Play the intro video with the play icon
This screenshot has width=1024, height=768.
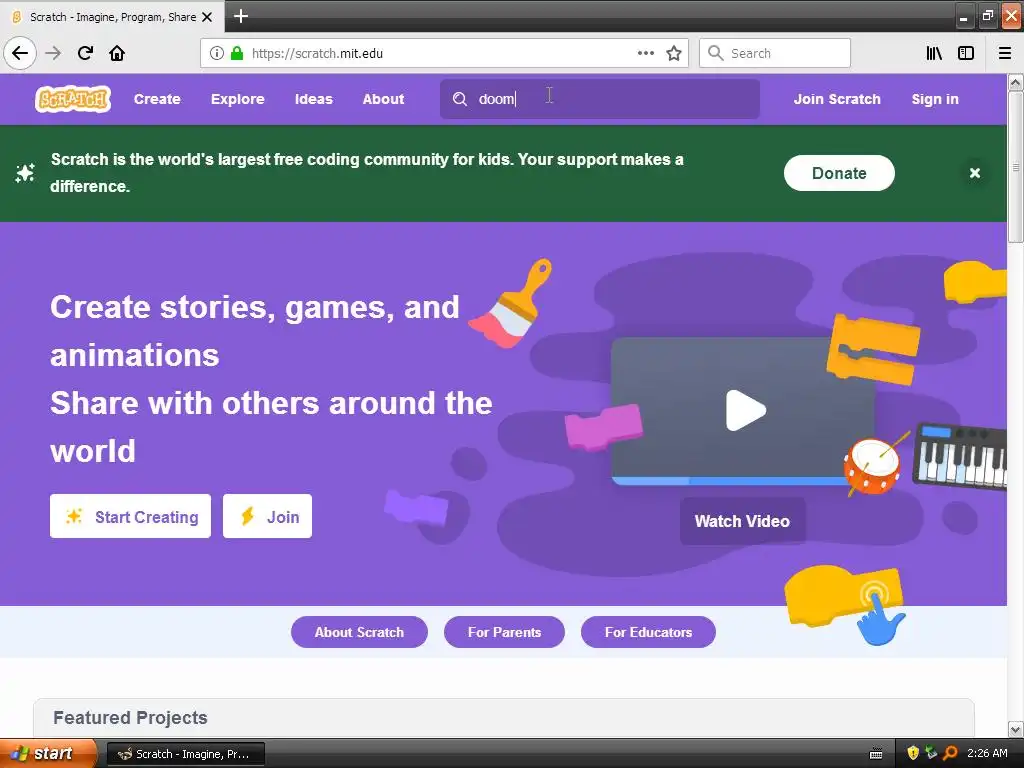[x=745, y=410]
